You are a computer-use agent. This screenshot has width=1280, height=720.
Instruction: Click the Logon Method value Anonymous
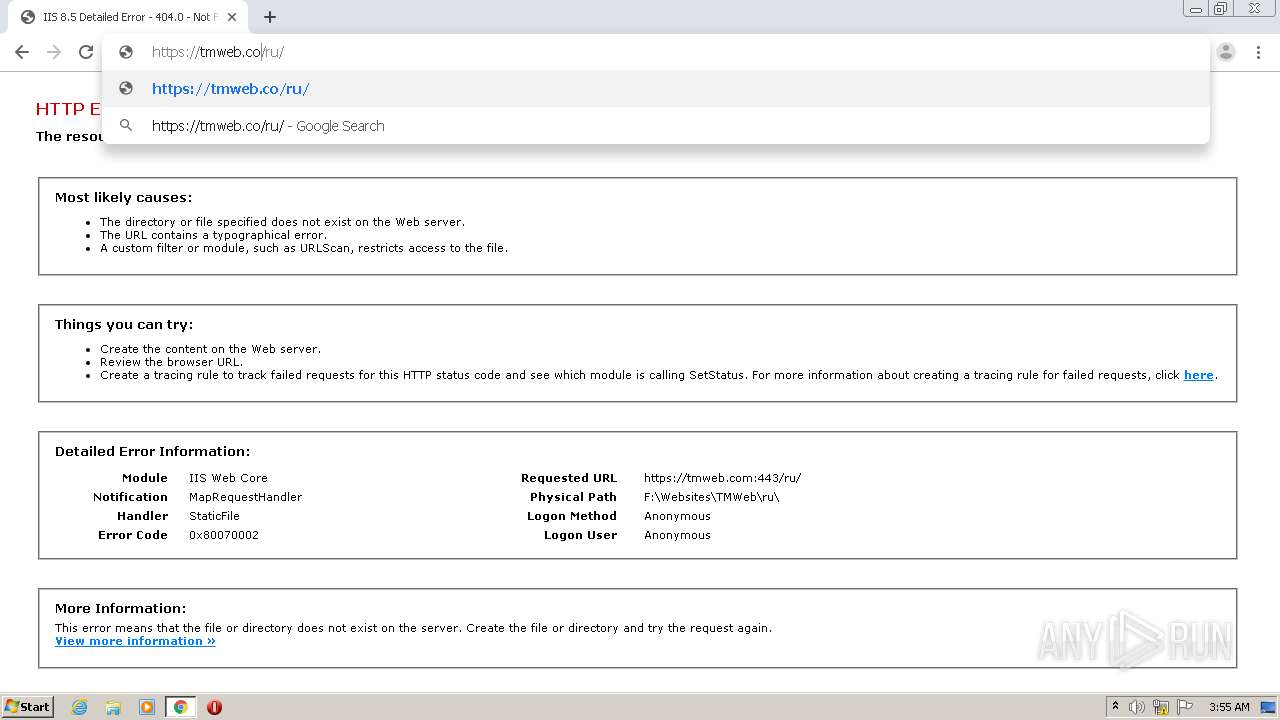pyautogui.click(x=677, y=516)
